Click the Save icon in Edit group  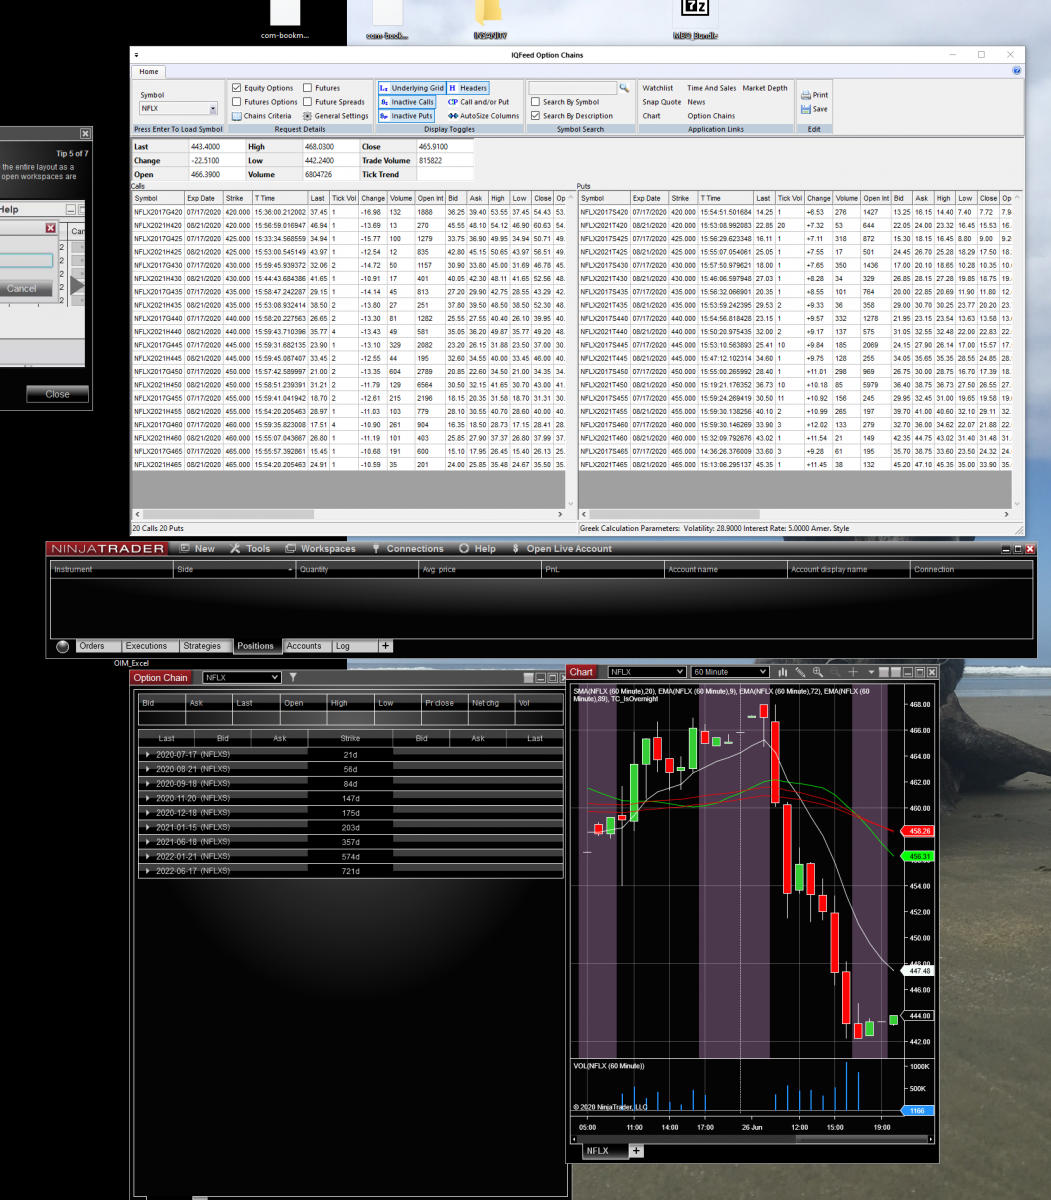[805, 109]
